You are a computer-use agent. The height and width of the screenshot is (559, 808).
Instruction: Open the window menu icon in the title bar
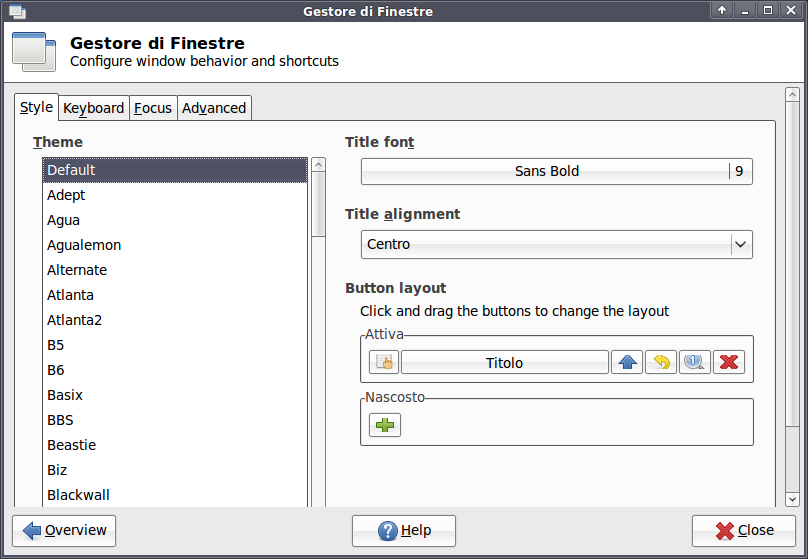16,11
